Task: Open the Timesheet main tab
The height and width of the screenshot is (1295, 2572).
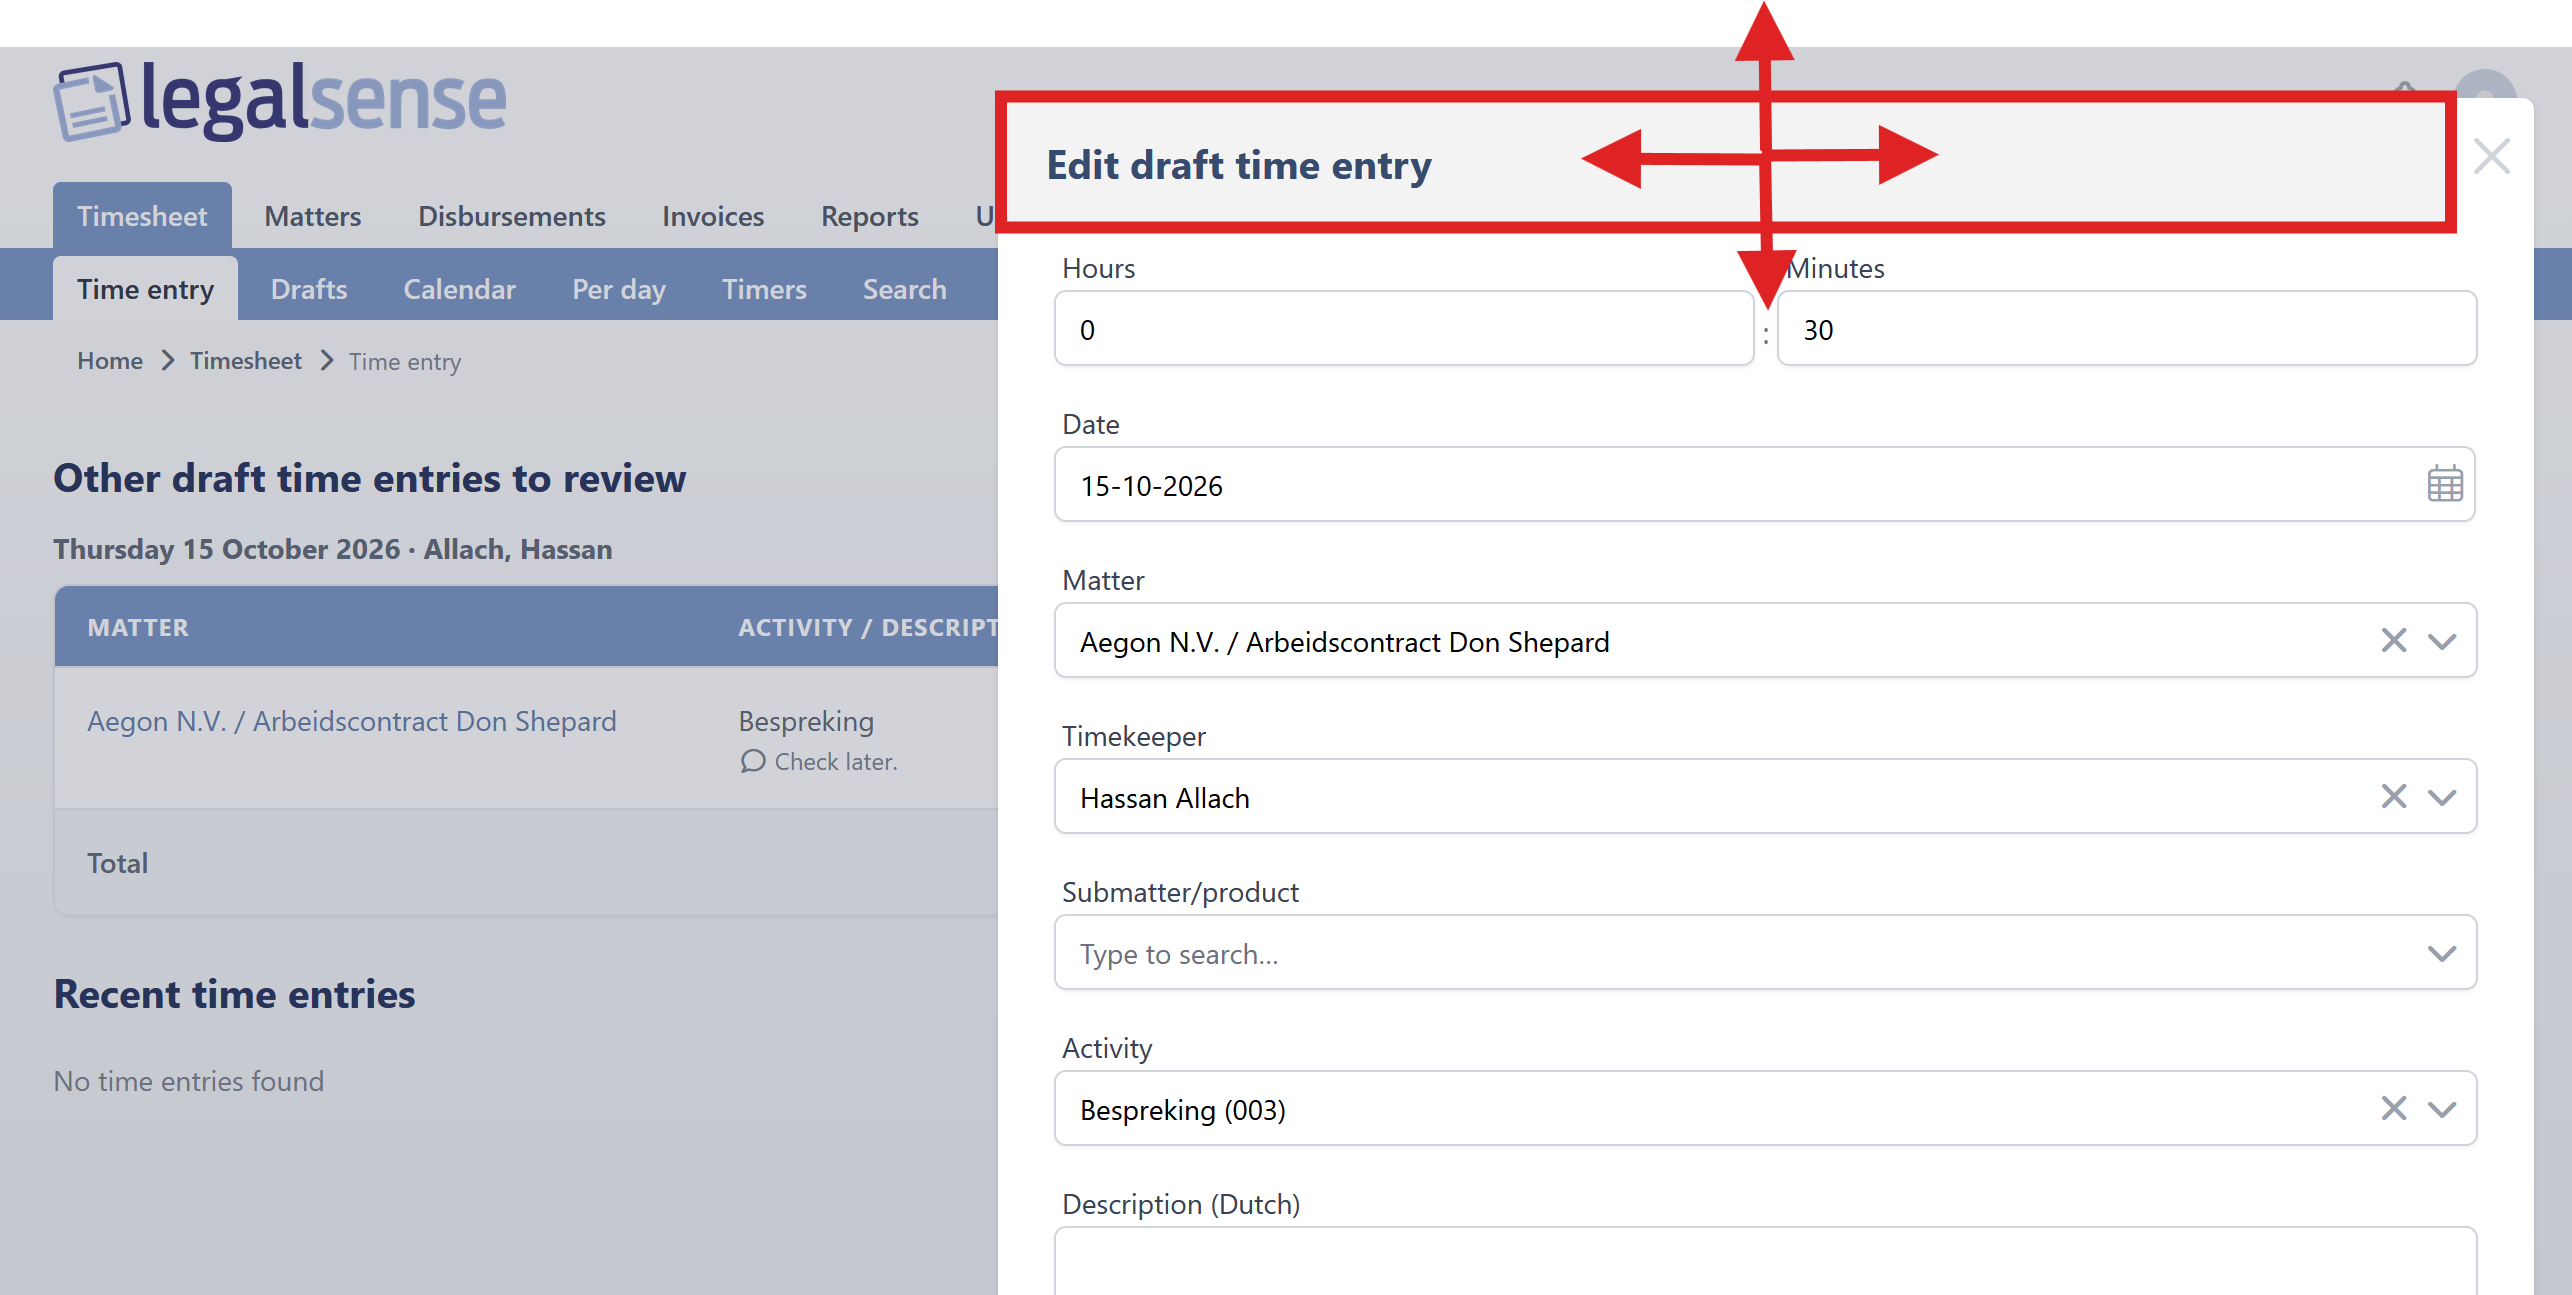Action: [x=142, y=216]
